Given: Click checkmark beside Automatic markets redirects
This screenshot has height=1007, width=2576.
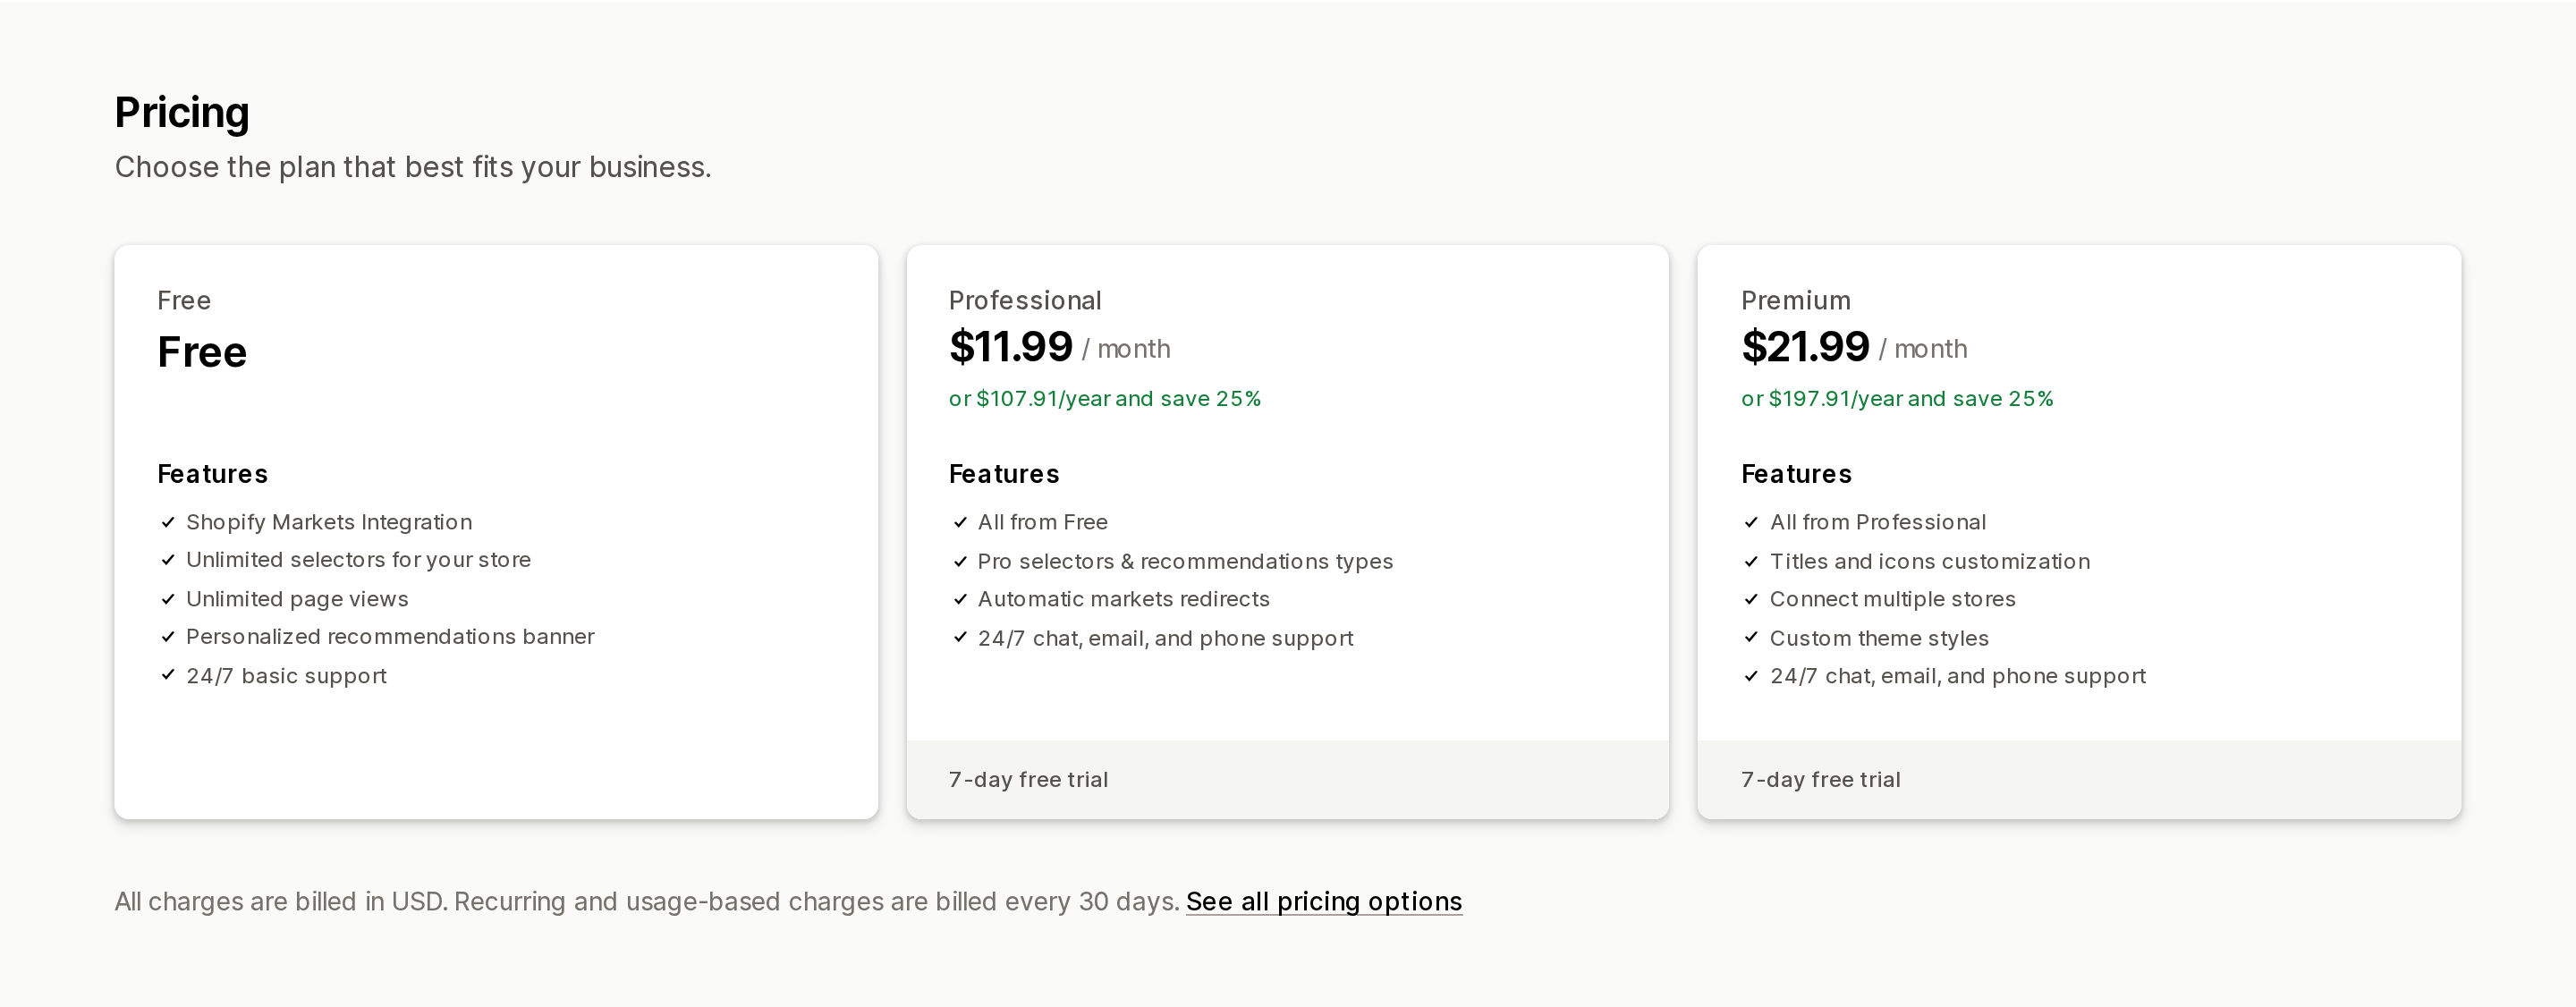Looking at the screenshot, I should (x=960, y=599).
